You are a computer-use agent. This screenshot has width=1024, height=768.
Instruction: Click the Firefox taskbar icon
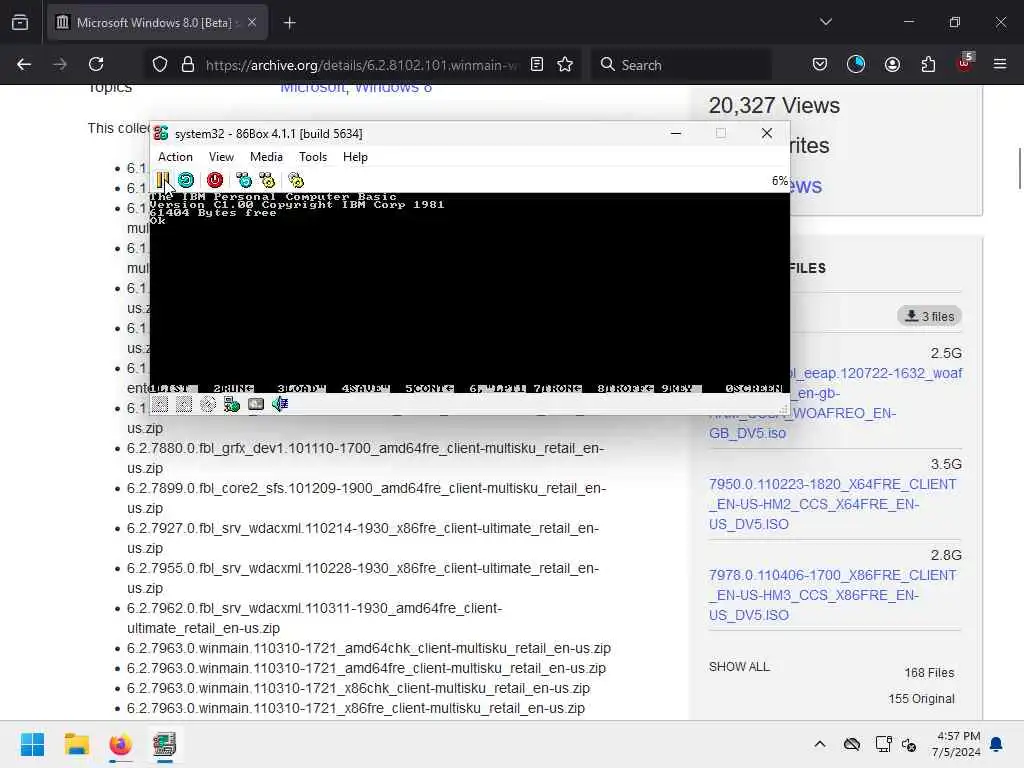(x=120, y=744)
